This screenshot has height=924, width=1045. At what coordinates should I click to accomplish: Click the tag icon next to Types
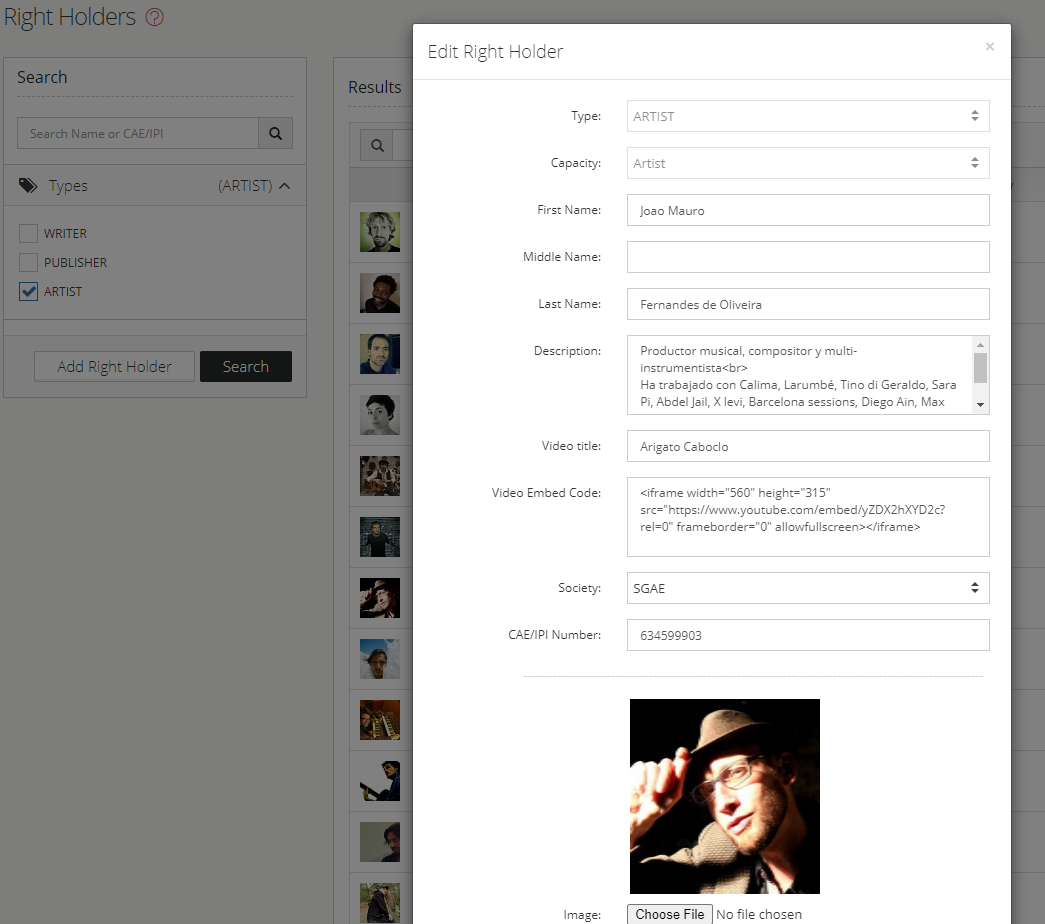[x=28, y=185]
